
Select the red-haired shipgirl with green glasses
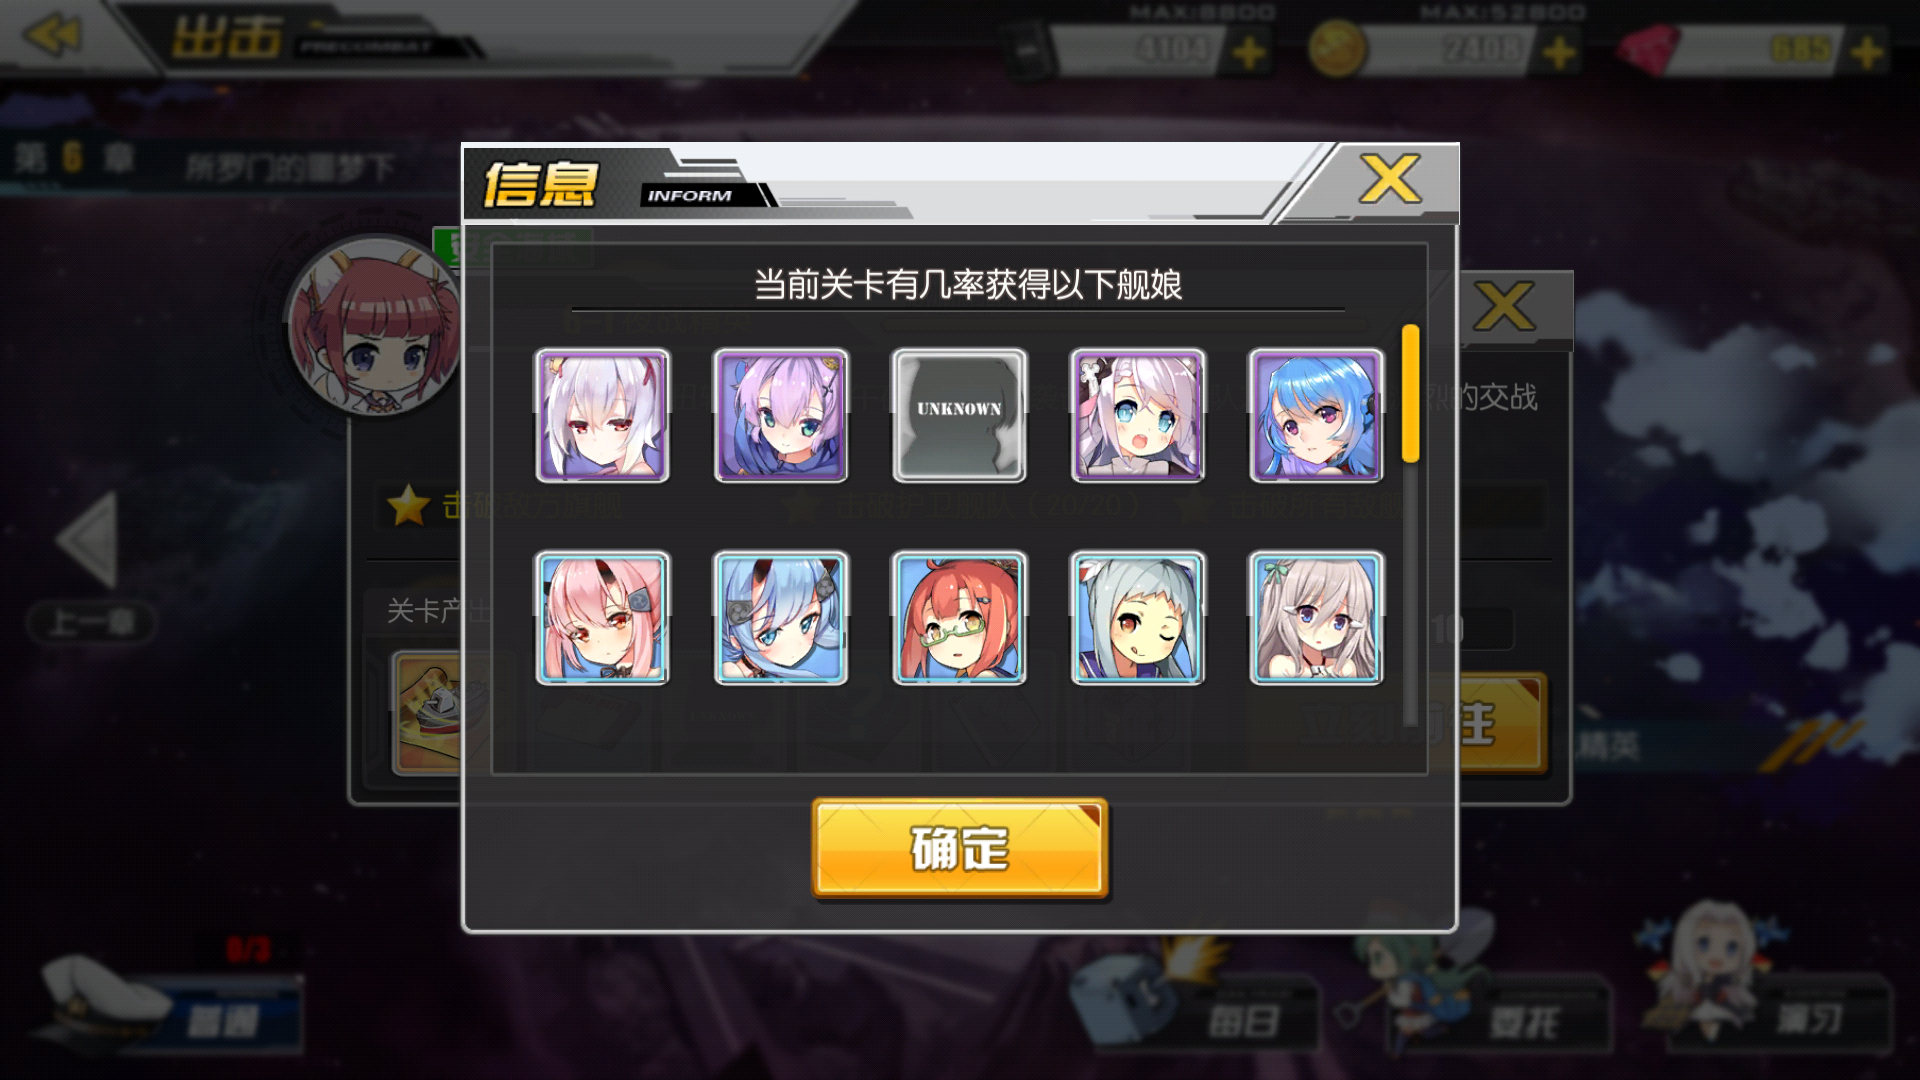959,618
